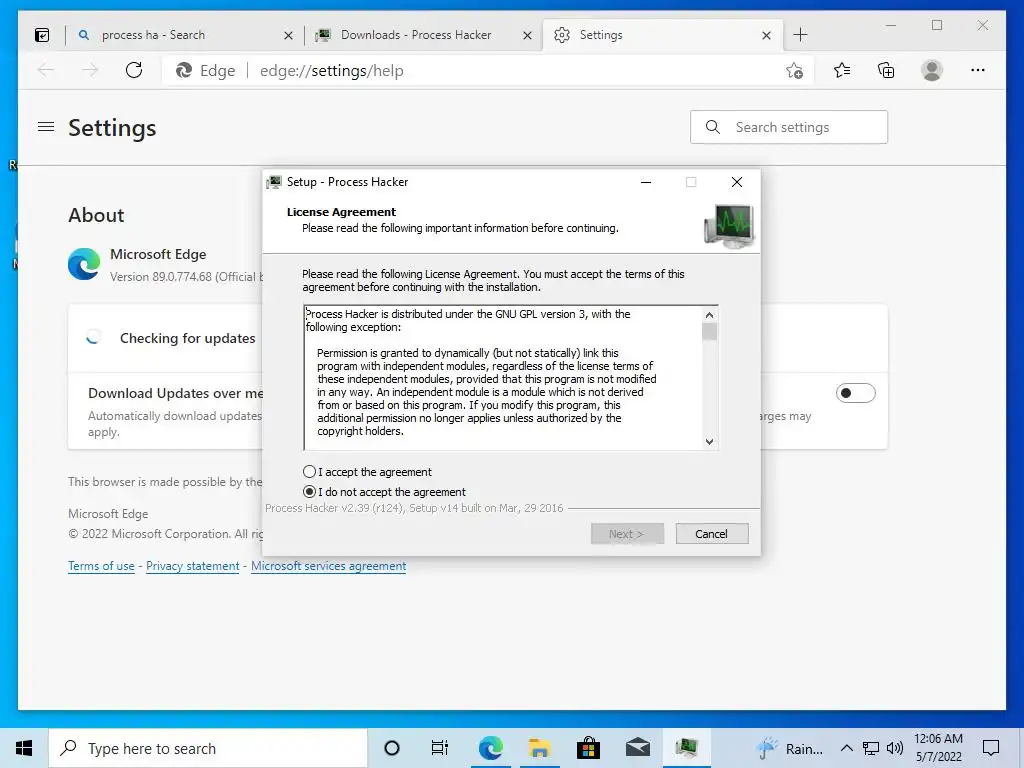Open volume control tray icon

(895, 748)
